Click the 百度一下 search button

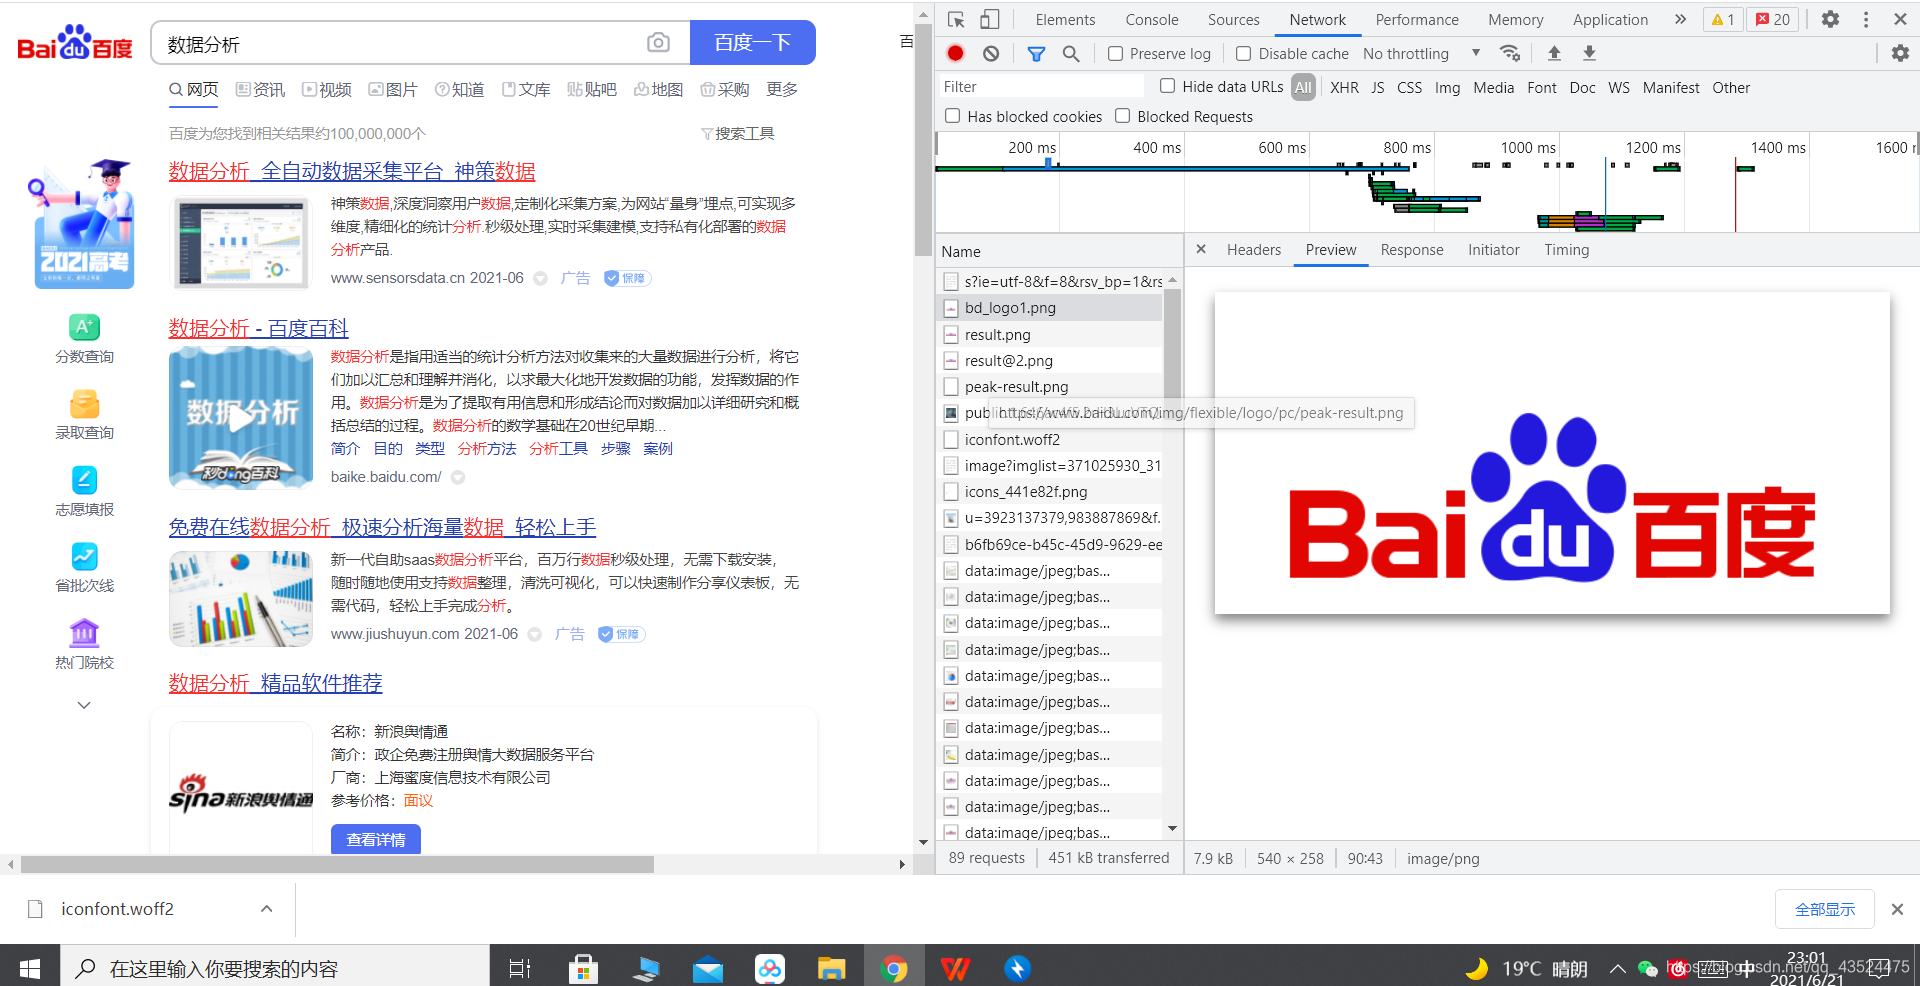click(x=753, y=43)
